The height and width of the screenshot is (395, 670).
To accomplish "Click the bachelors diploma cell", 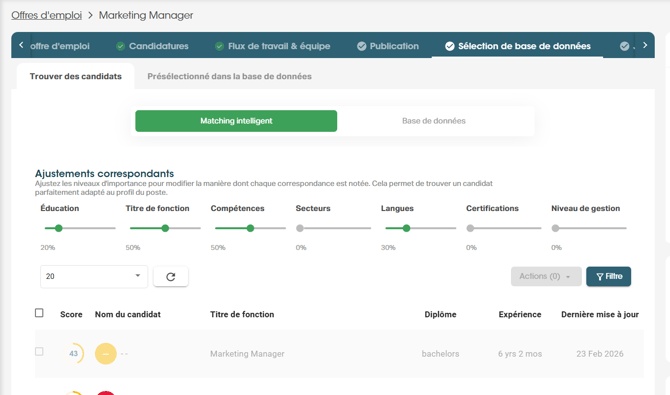I will click(x=440, y=354).
